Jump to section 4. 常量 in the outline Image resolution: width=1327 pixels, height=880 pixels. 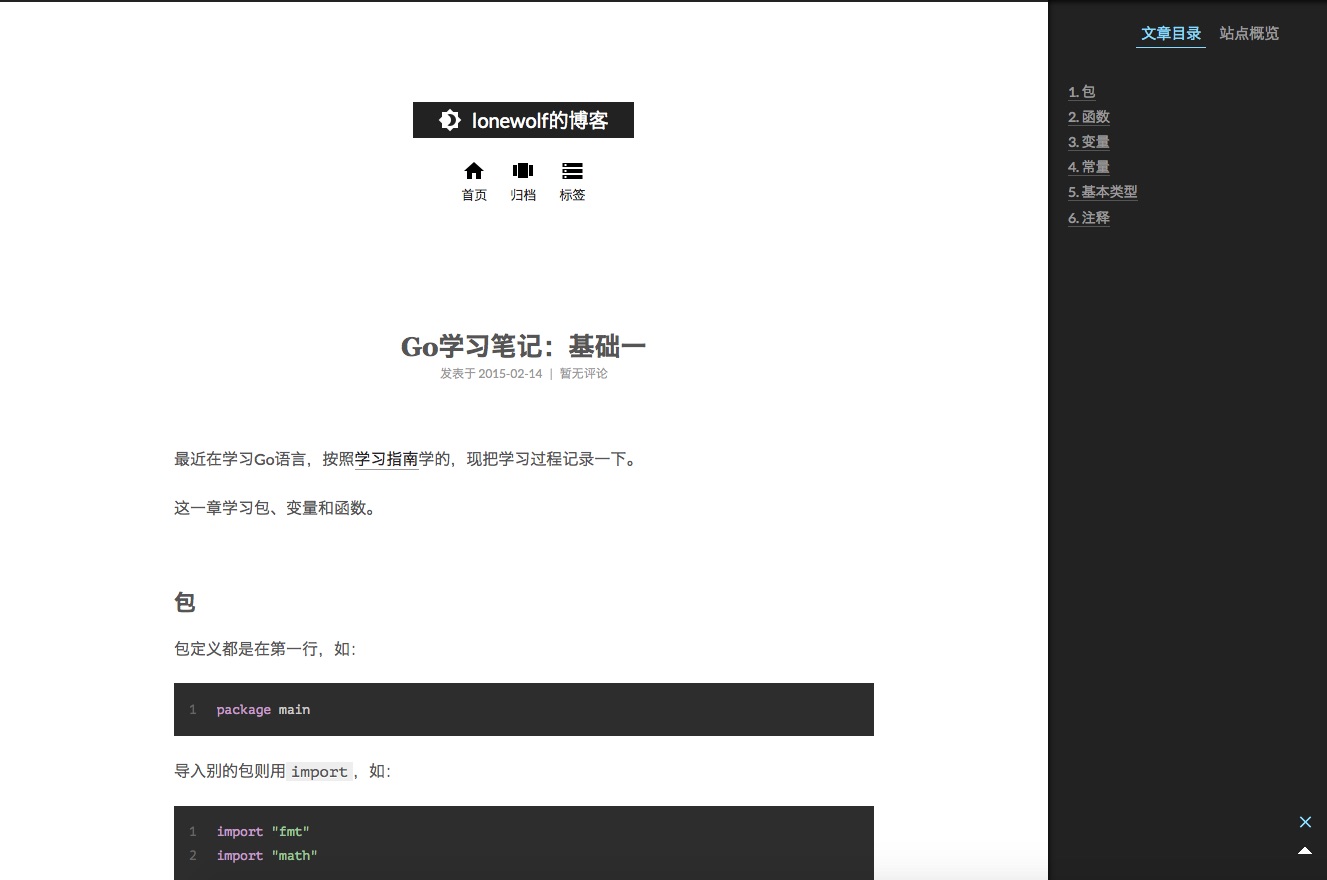(x=1089, y=166)
